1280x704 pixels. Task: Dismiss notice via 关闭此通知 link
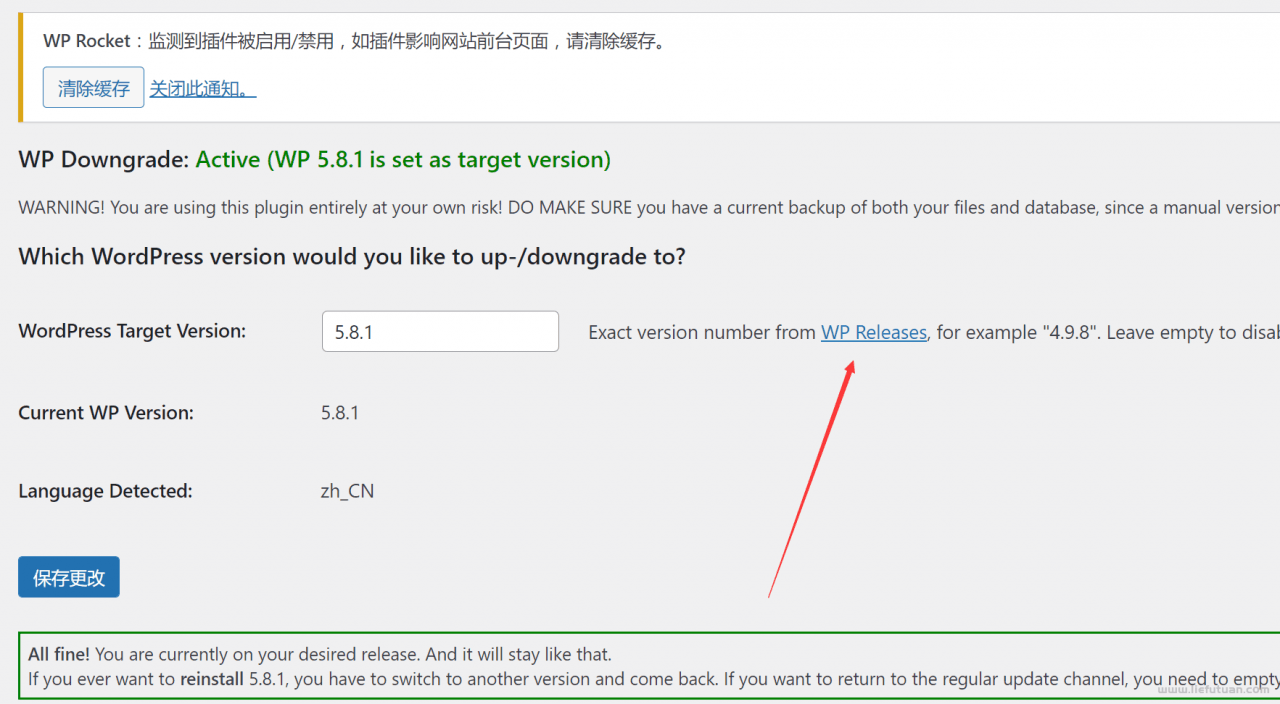pyautogui.click(x=203, y=89)
